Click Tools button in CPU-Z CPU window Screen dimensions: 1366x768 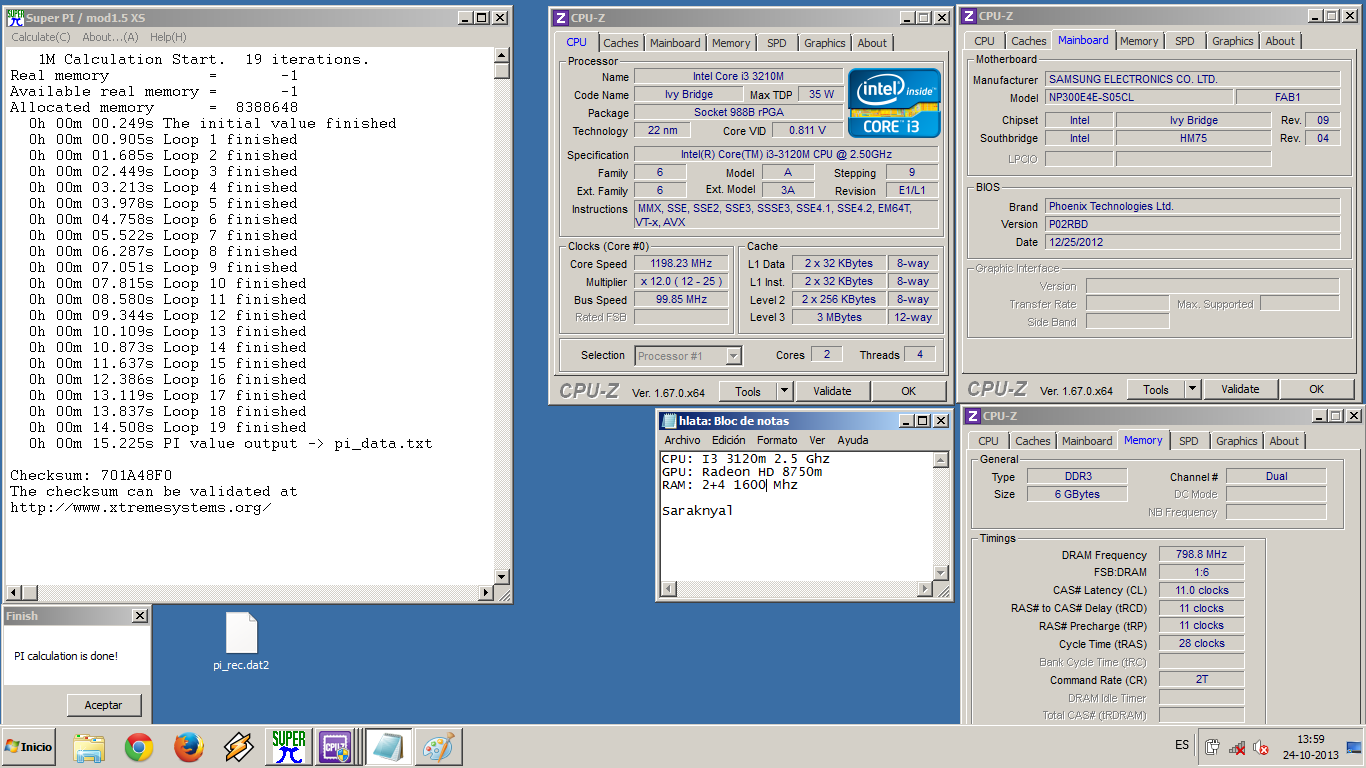pos(747,392)
